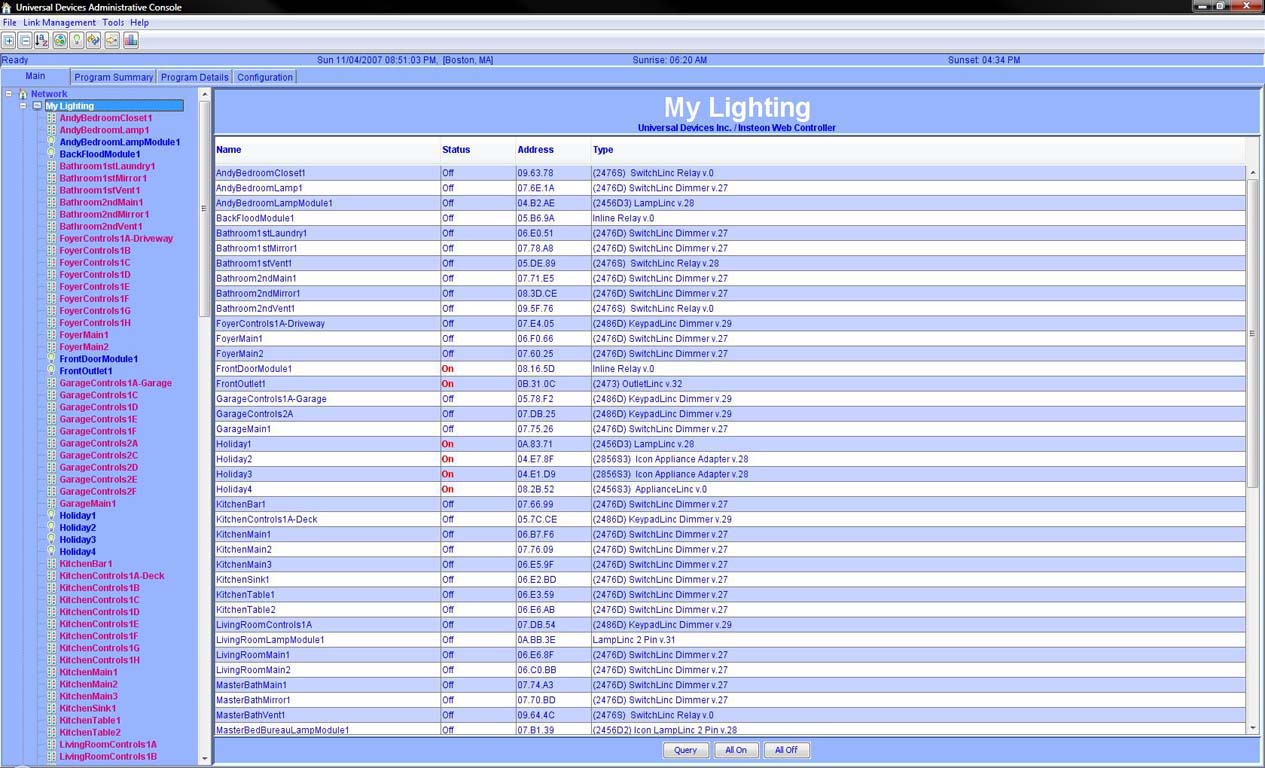
Task: Click the bulb icon beside BackFloodModule1
Action: coord(52,154)
